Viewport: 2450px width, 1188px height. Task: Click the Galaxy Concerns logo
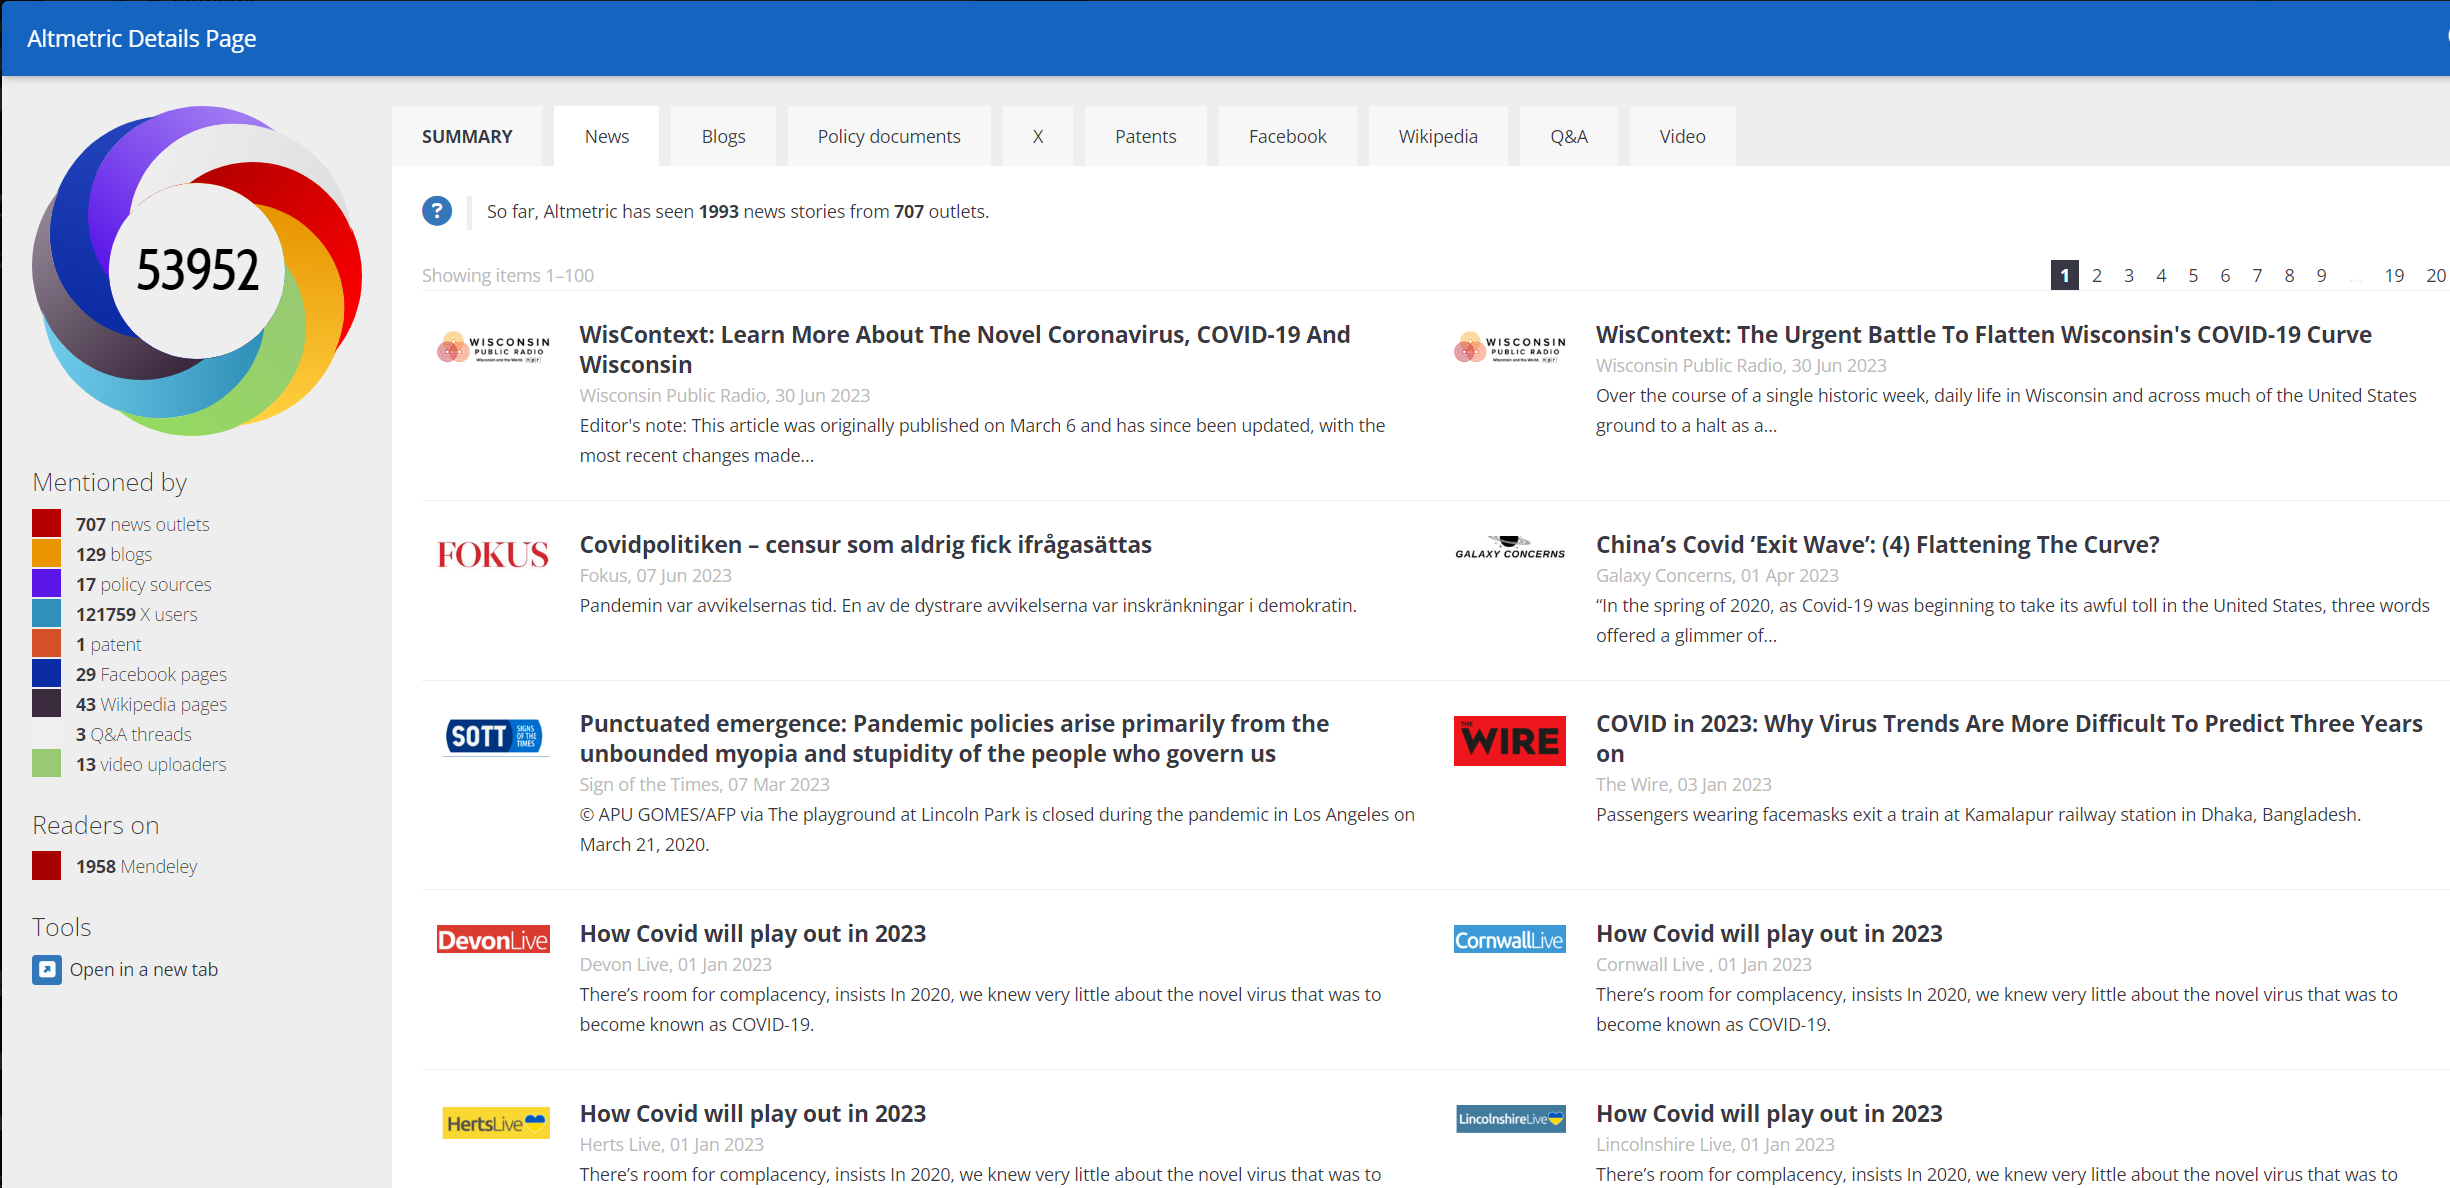1509,548
